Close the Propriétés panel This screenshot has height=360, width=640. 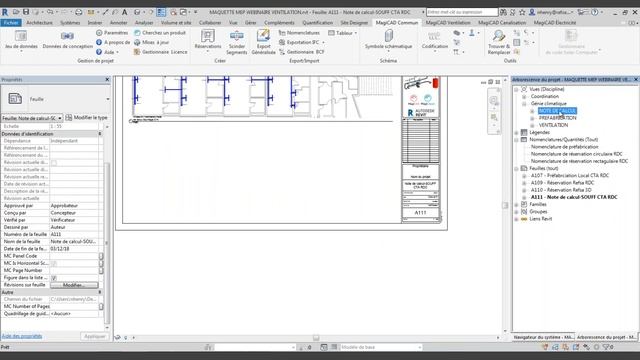[x=107, y=80]
